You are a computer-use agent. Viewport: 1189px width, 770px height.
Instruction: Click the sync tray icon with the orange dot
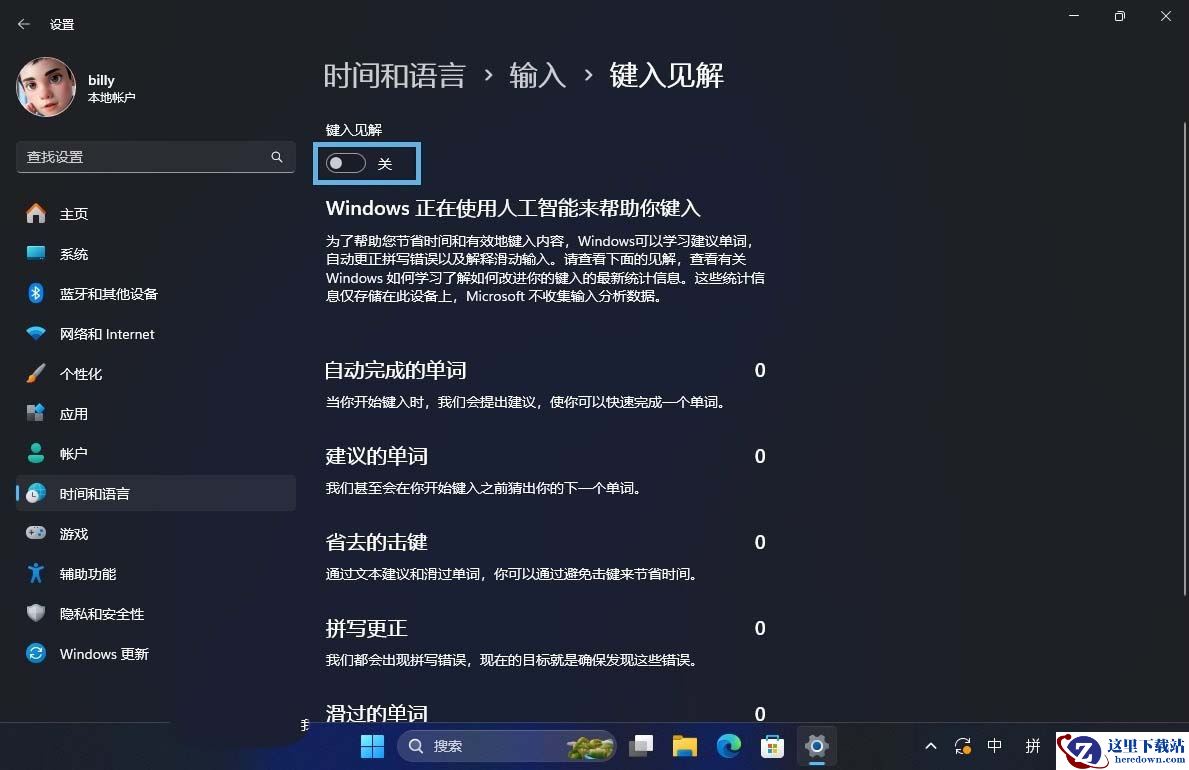(963, 746)
